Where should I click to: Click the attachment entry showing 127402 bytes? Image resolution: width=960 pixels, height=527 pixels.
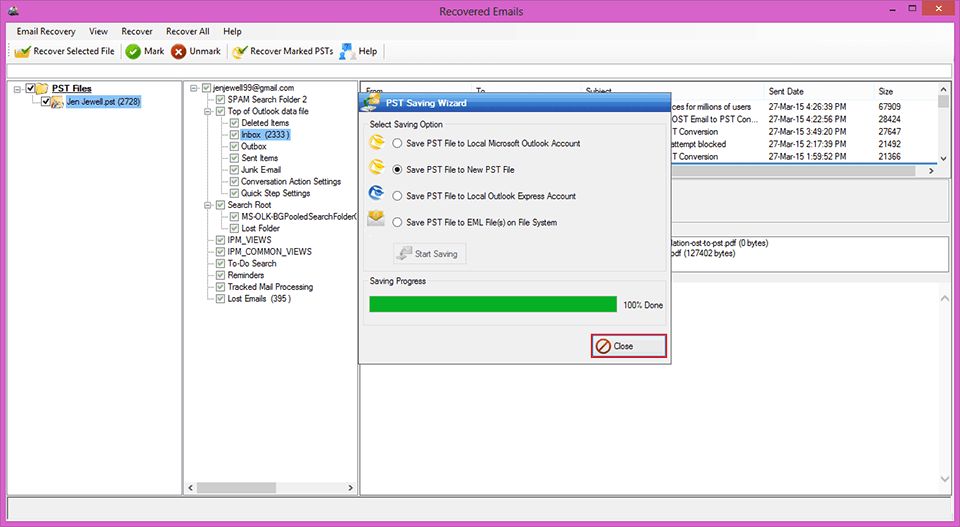point(703,253)
